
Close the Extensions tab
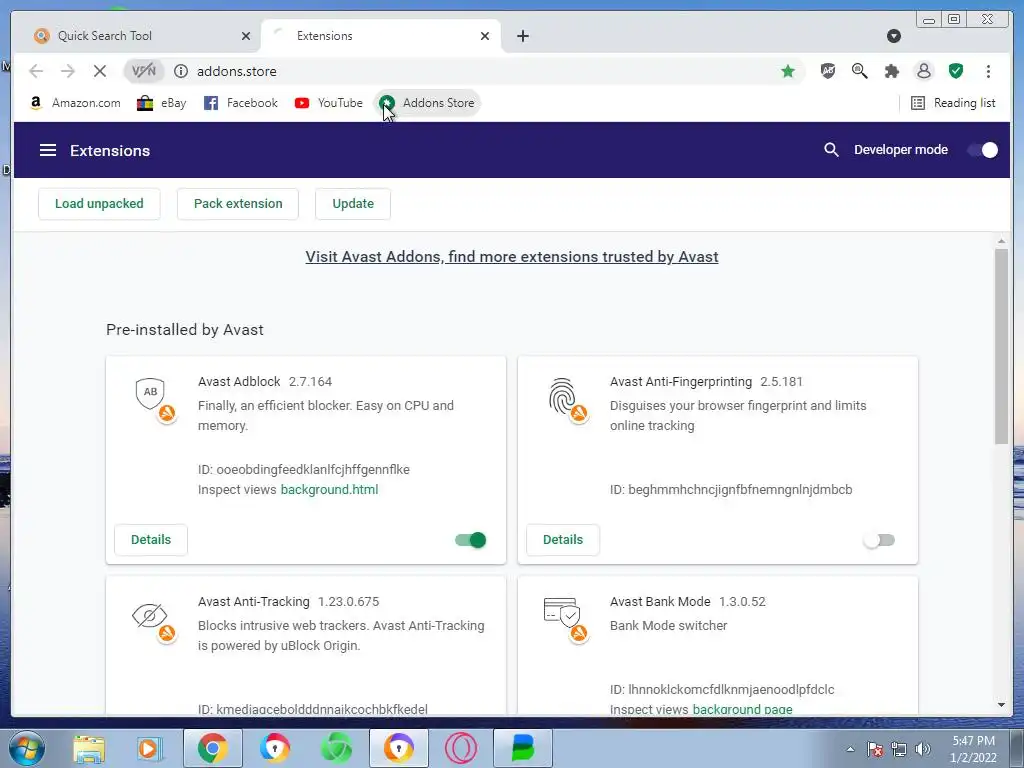click(485, 36)
